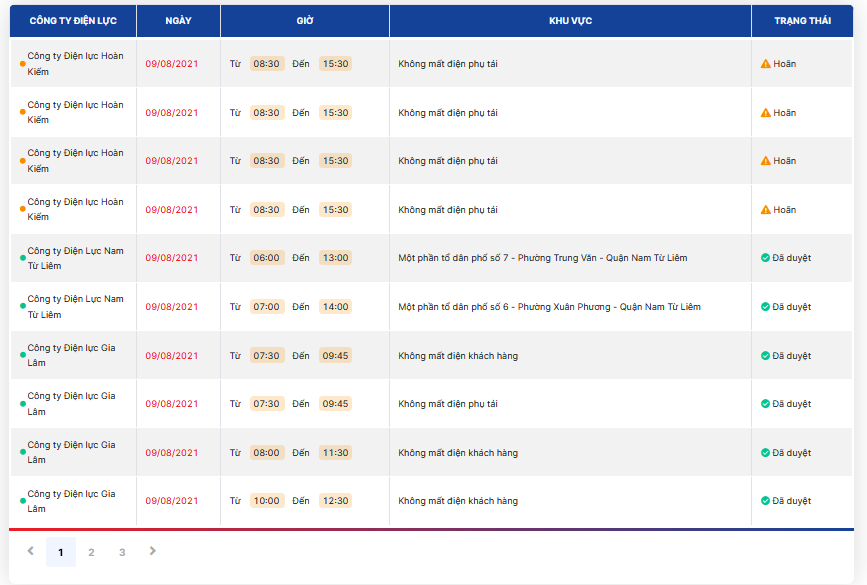This screenshot has height=585, width=867.
Task: Click the TRẠNG THÁI column header
Action: (x=802, y=21)
